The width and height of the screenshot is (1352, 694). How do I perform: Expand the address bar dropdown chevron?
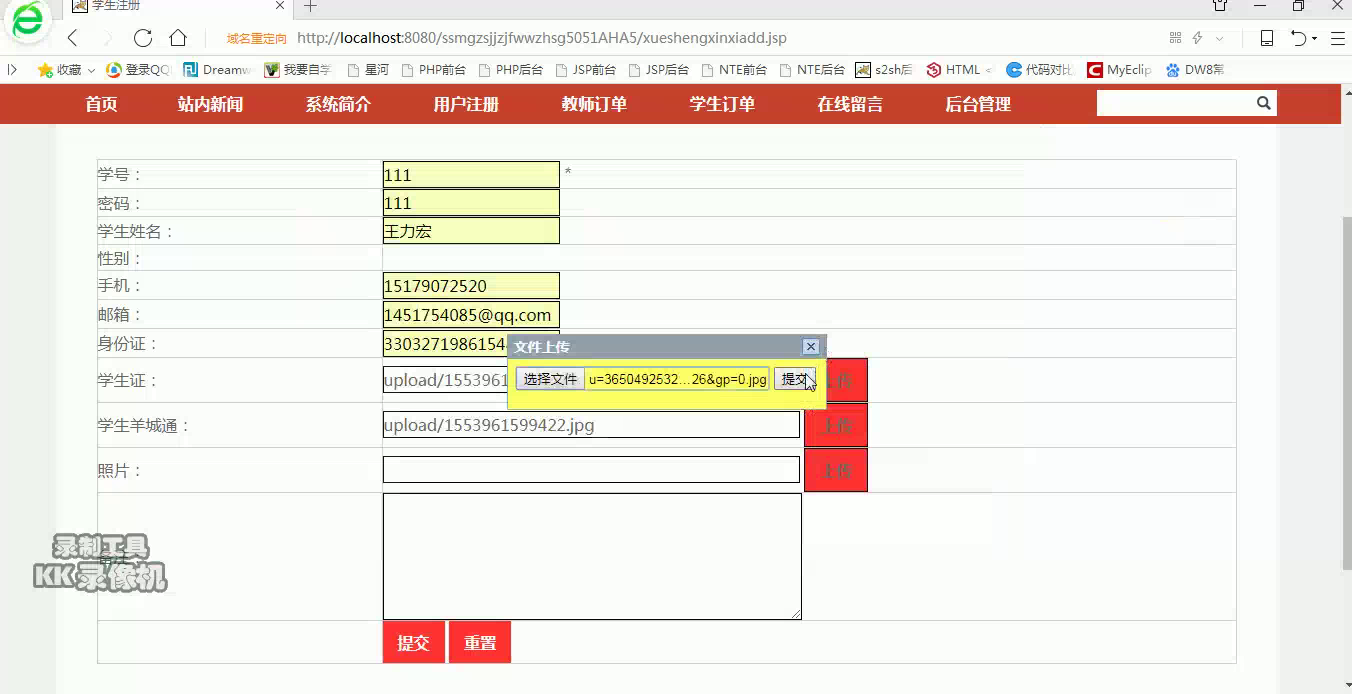(1219, 38)
